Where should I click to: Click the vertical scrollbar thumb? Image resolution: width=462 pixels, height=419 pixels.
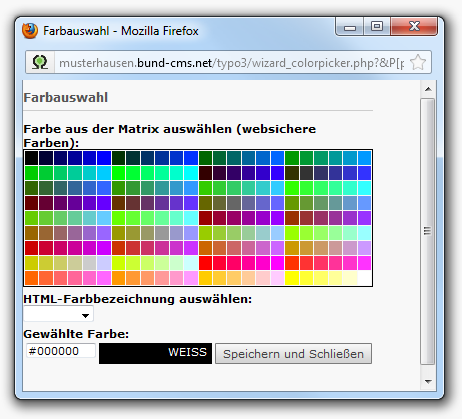pyautogui.click(x=428, y=231)
